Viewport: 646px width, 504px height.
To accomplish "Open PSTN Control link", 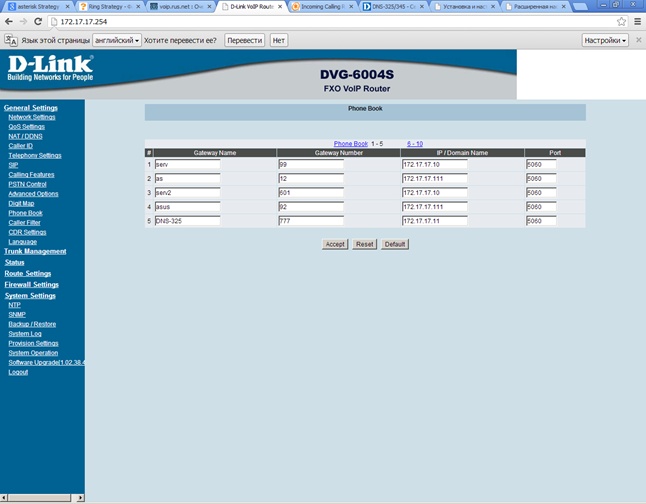I will click(x=27, y=184).
